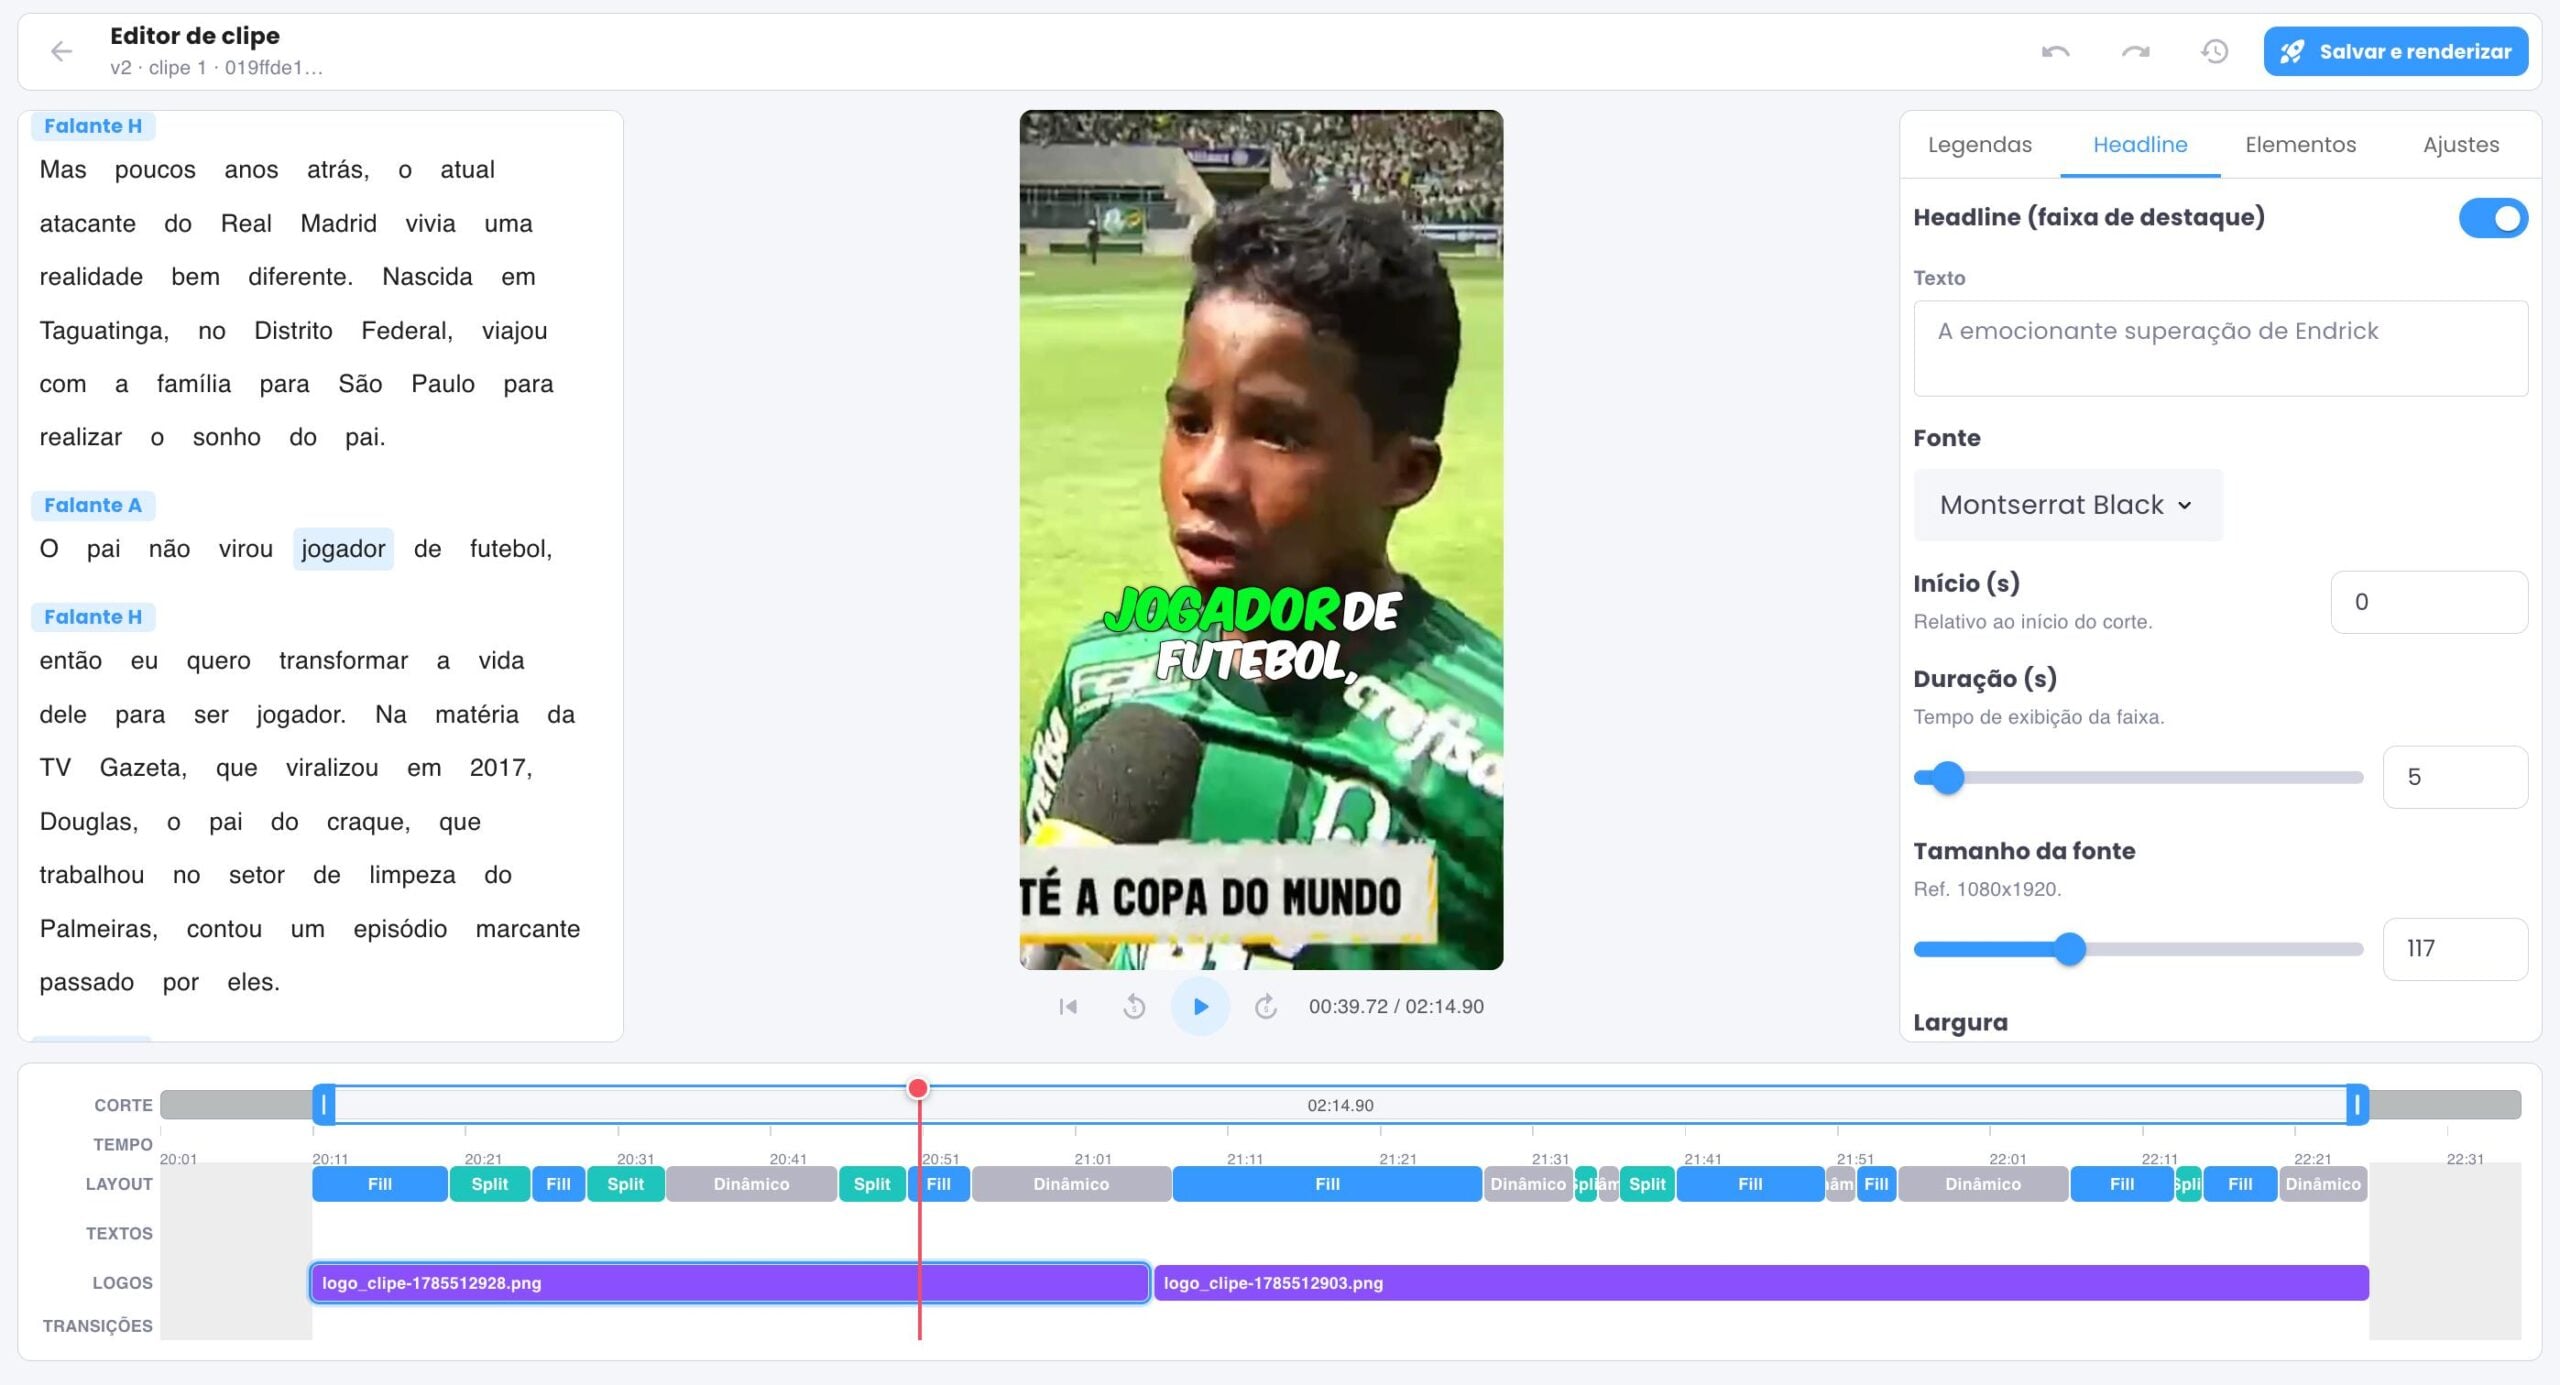
Task: Click the first Falante H speaker label
Action: coord(93,126)
